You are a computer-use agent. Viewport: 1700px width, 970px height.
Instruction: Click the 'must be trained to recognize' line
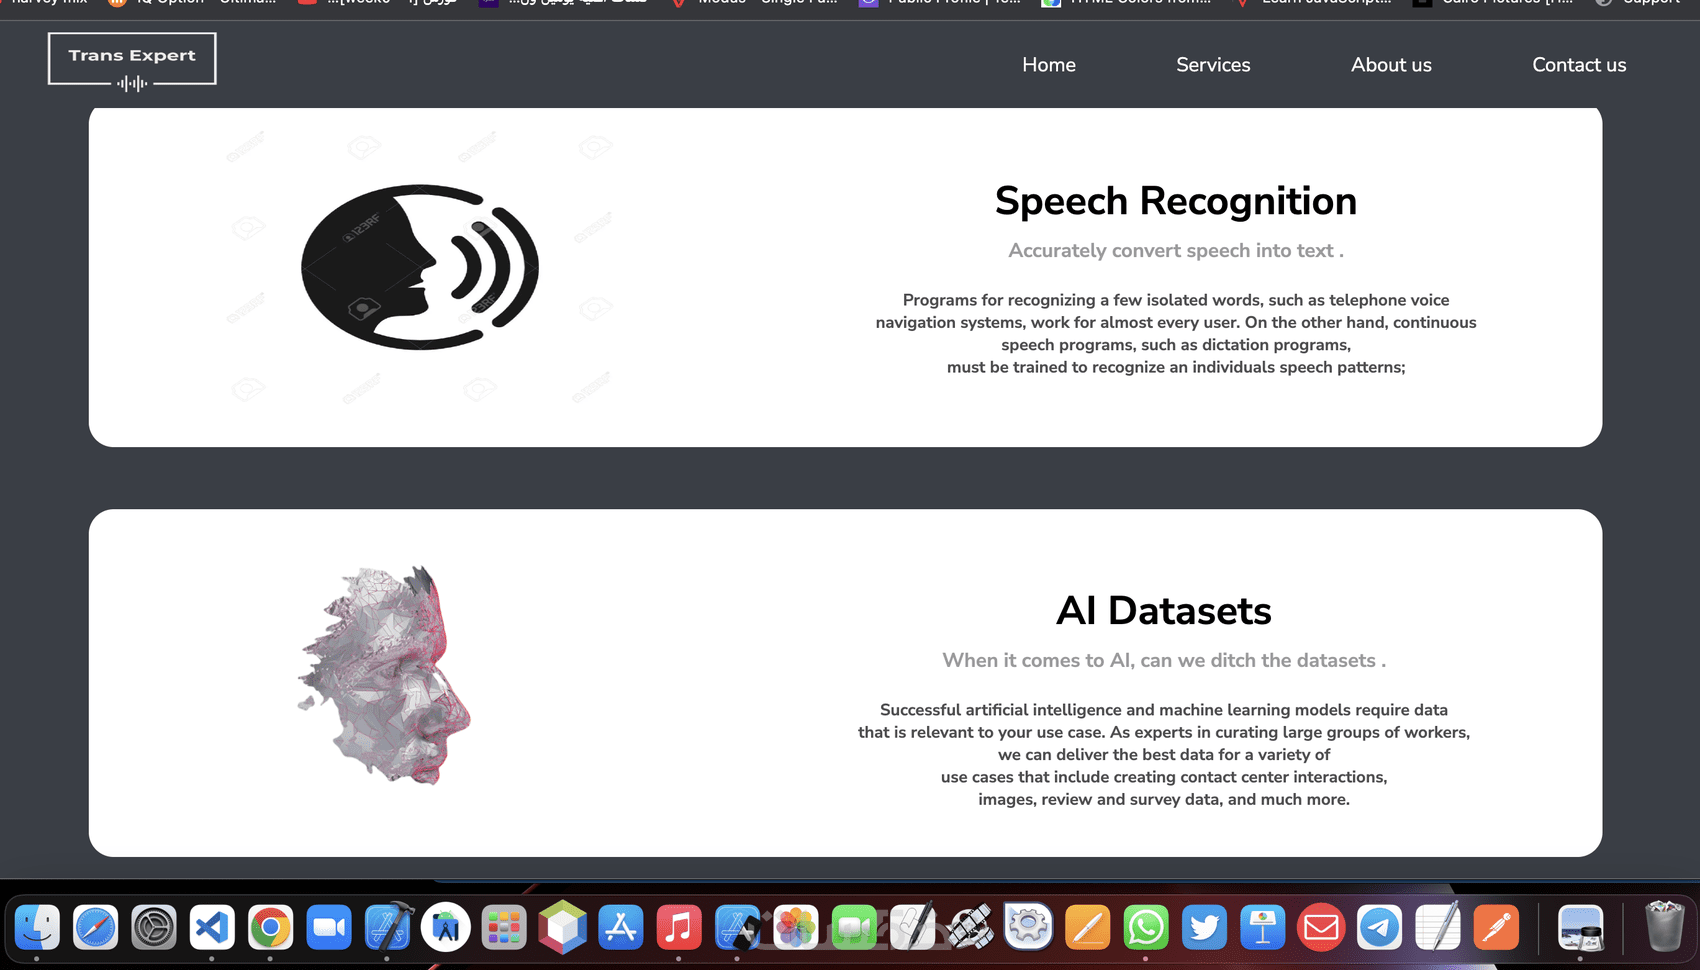[1176, 367]
